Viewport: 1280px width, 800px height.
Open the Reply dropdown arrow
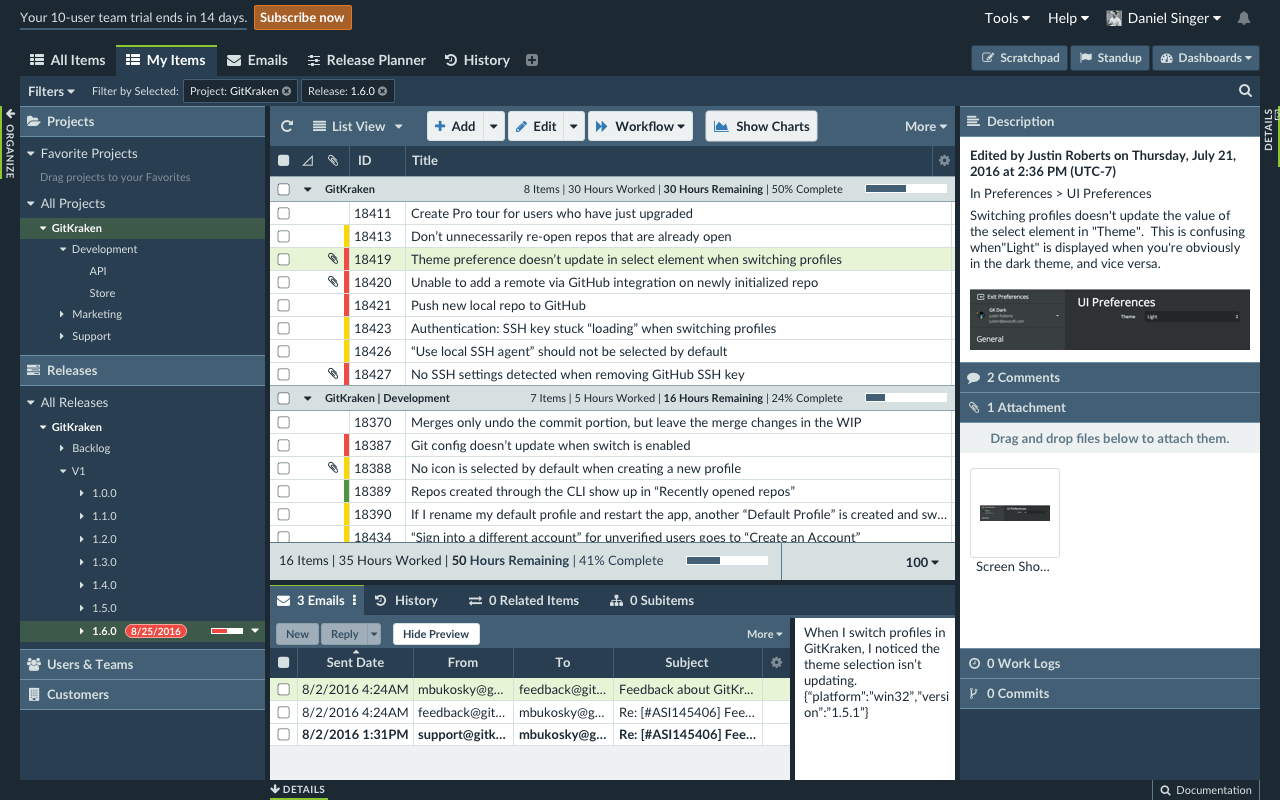click(374, 634)
